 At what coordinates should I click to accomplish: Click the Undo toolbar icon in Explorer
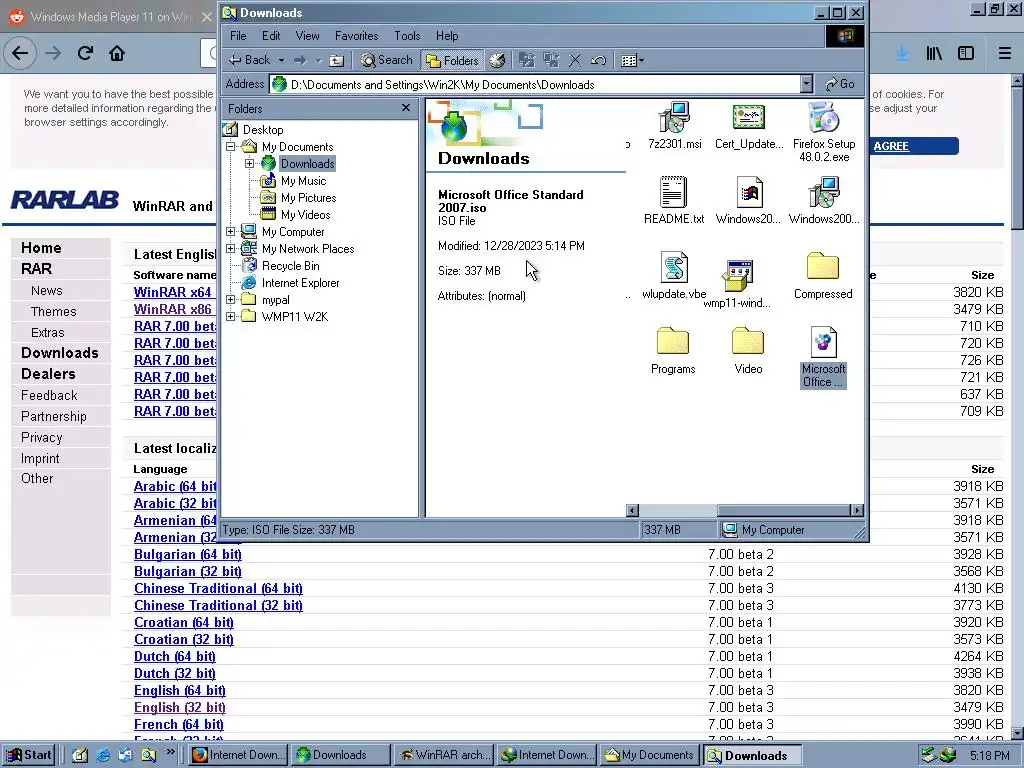598,61
